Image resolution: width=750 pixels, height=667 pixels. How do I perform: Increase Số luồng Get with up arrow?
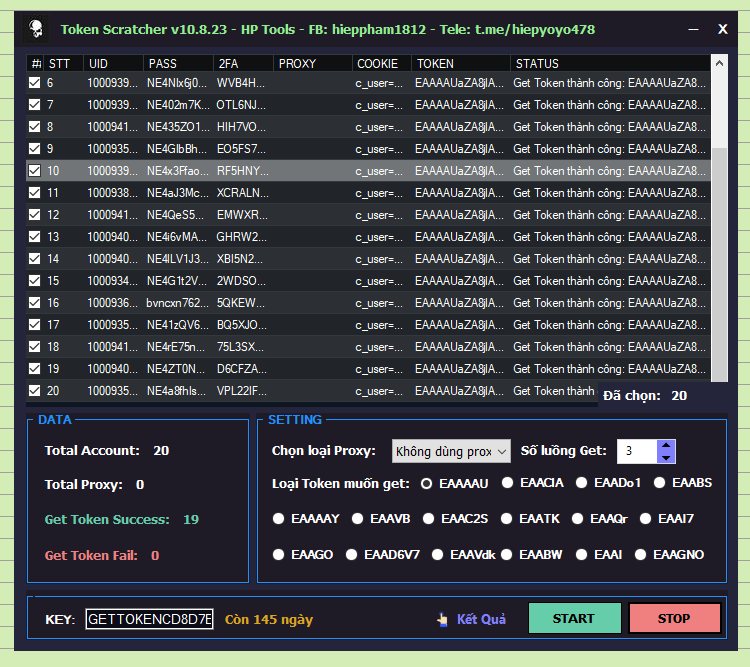666,446
